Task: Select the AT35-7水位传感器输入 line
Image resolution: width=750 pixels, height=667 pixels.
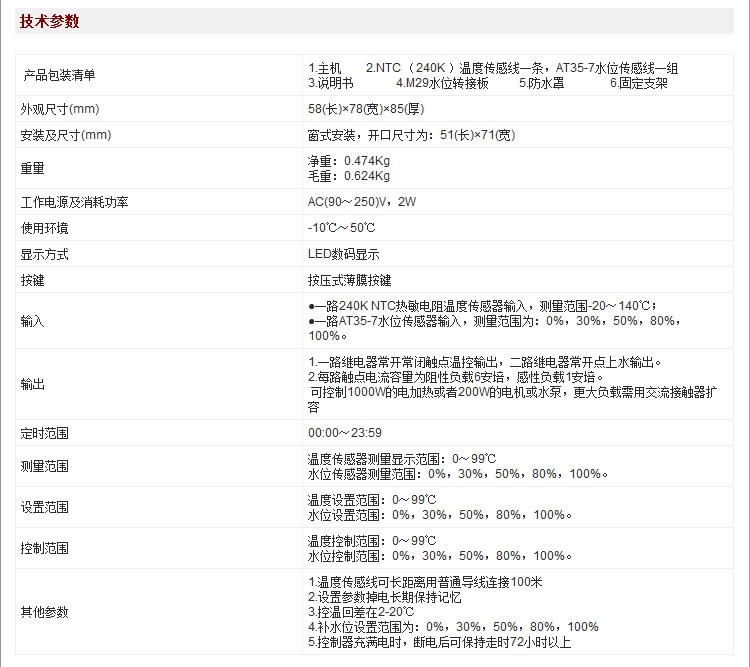Action: coord(495,328)
